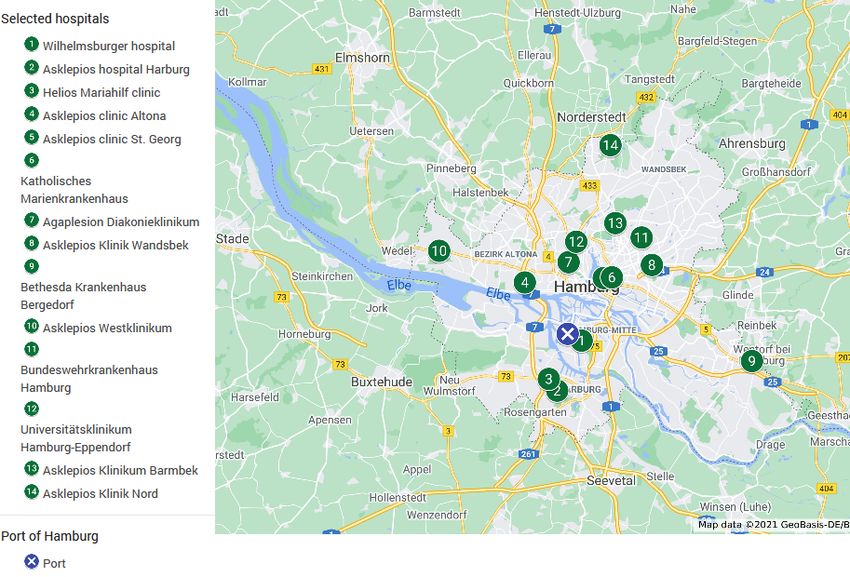Click the 'Katholisches Marienkrankenhaus' legend text
The image size is (850, 577).
point(74,190)
